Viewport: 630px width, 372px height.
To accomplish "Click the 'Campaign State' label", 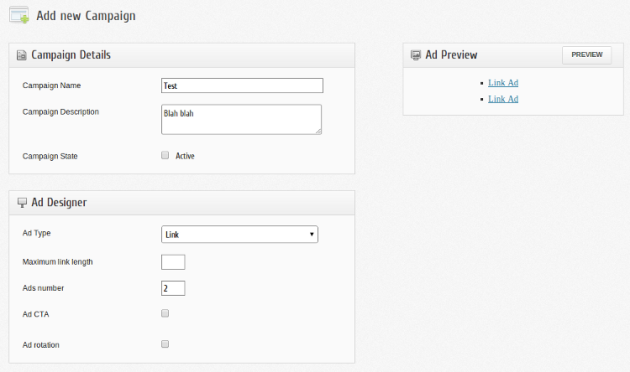I will tap(50, 156).
